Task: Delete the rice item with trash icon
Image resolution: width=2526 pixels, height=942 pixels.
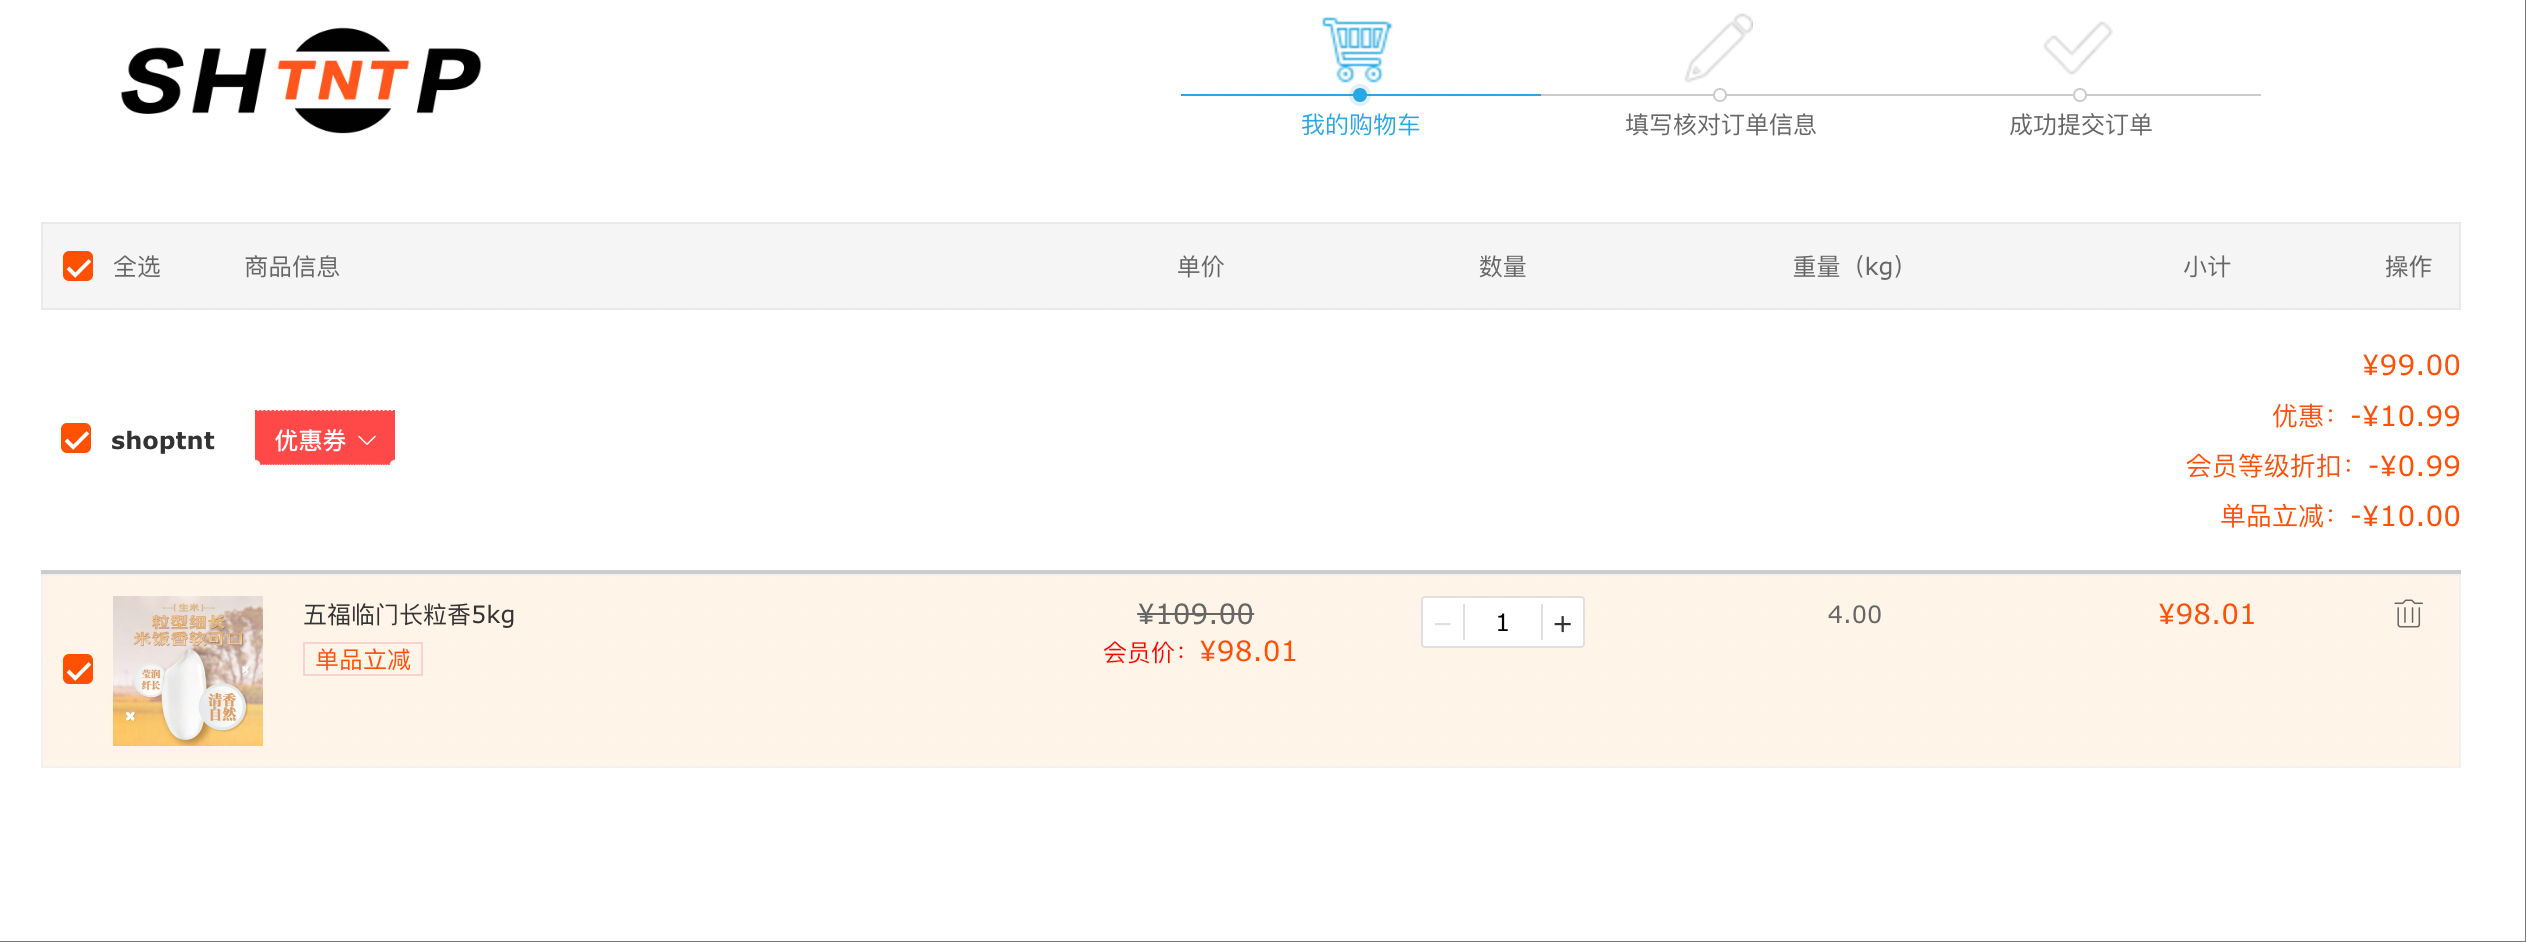Action: [x=2408, y=613]
